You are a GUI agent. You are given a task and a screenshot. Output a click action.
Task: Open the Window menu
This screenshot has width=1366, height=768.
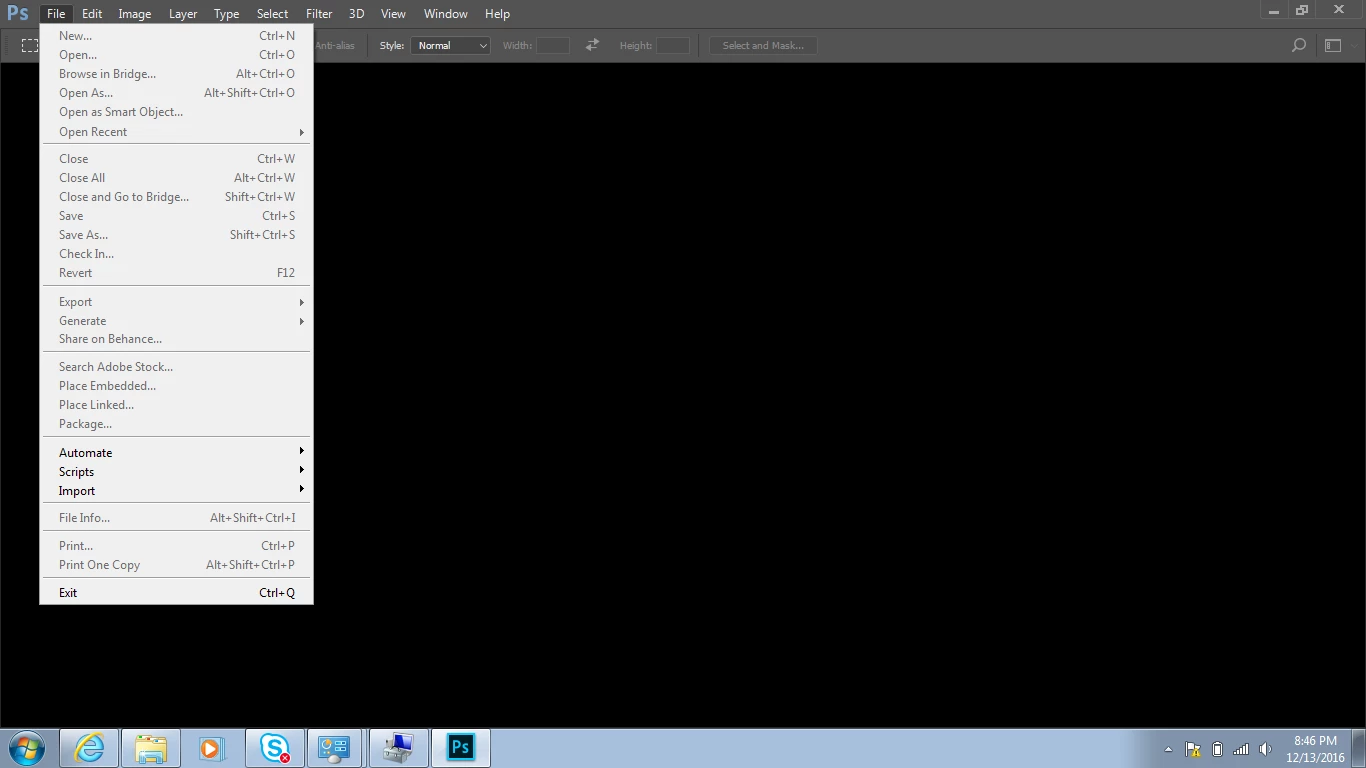[446, 14]
